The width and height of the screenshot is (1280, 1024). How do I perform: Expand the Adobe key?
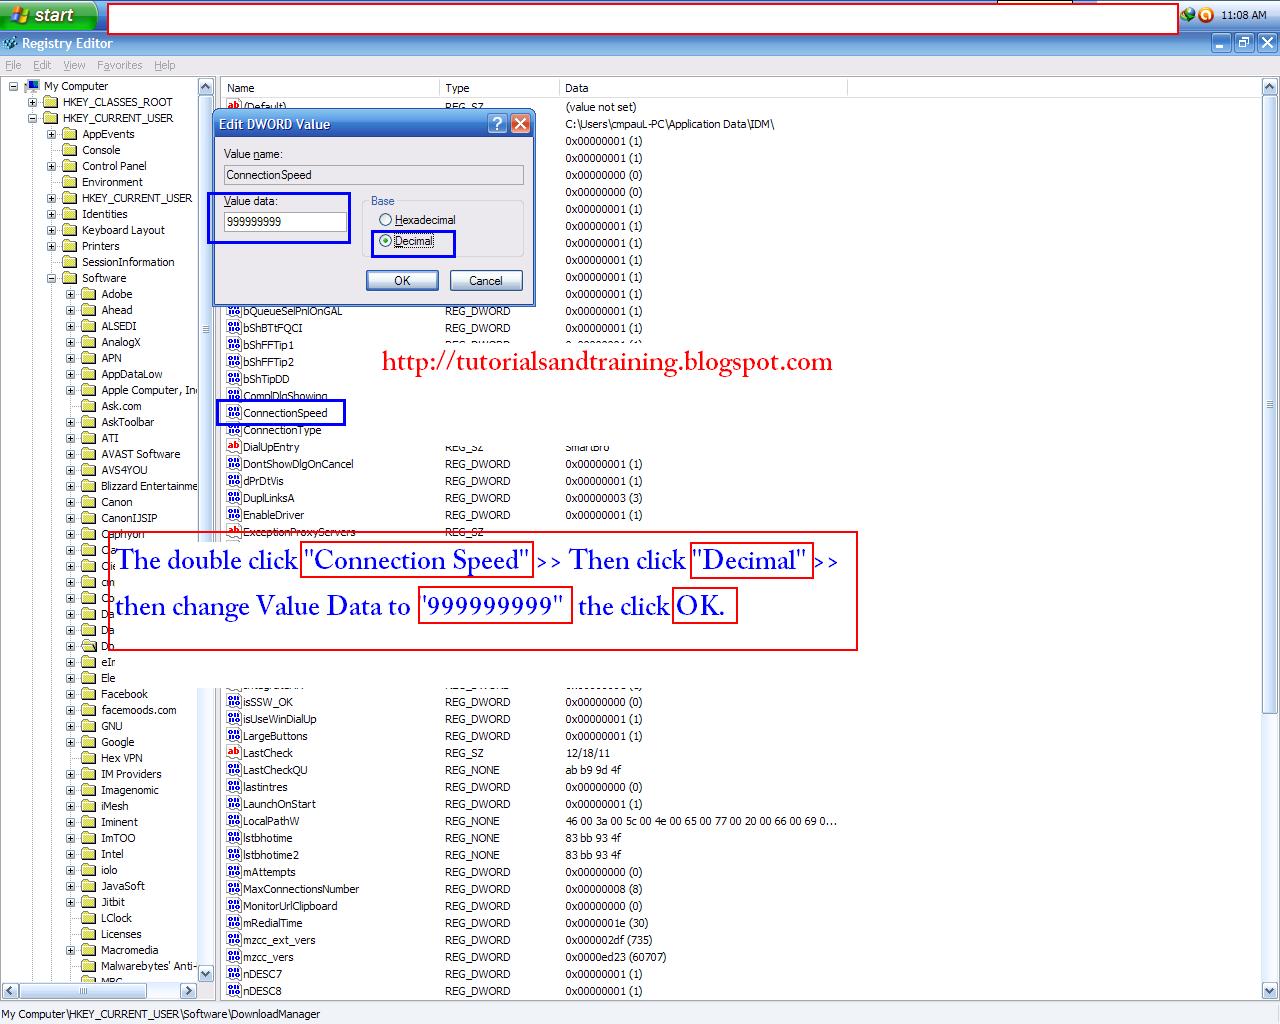(71, 294)
